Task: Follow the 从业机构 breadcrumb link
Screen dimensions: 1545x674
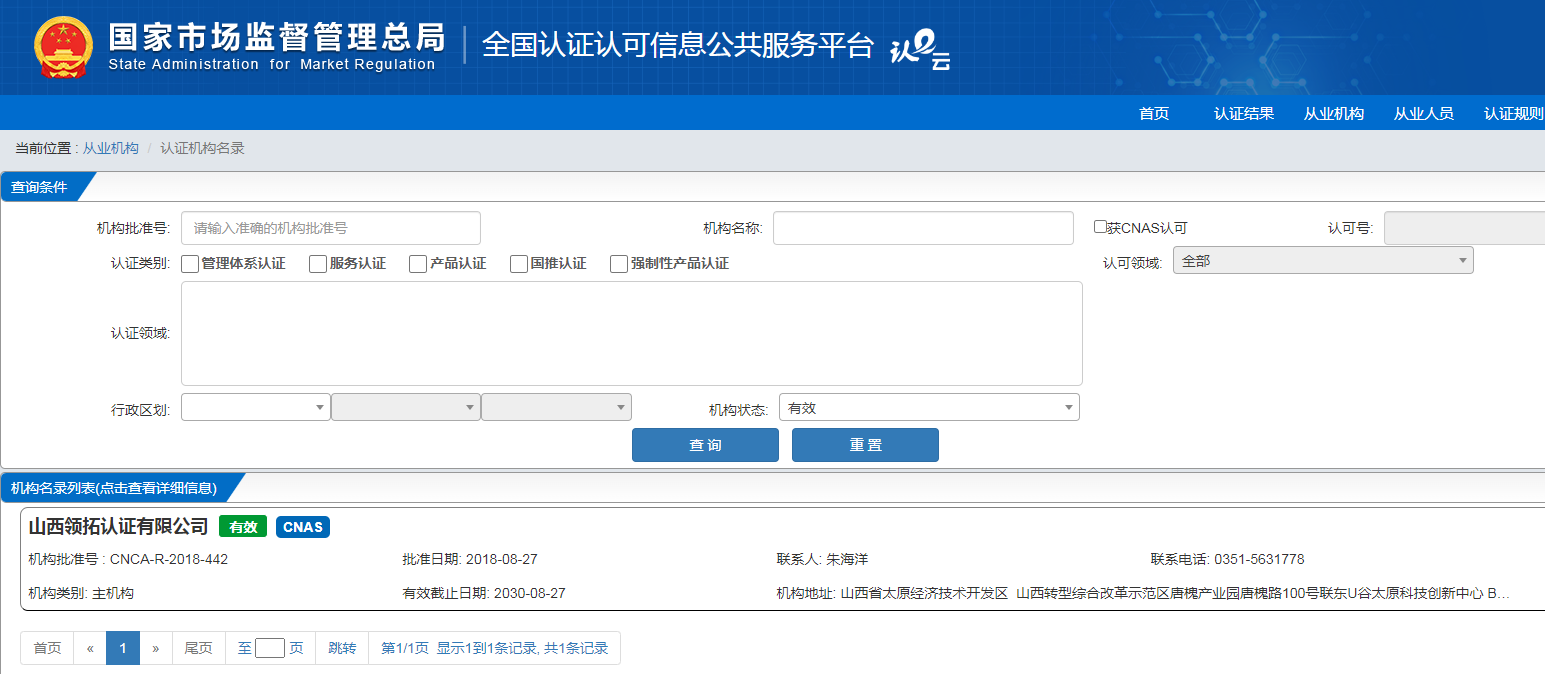Action: [111, 148]
